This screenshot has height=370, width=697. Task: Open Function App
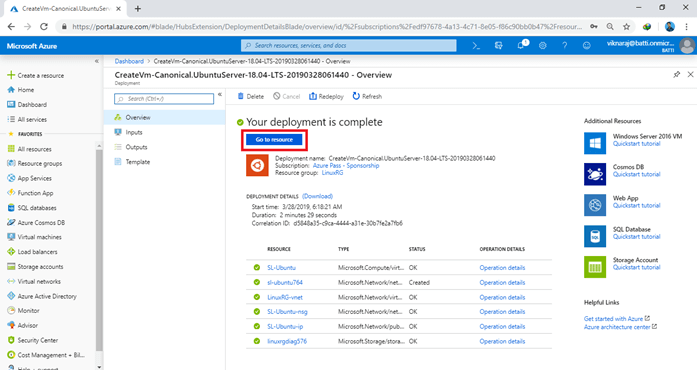point(30,193)
